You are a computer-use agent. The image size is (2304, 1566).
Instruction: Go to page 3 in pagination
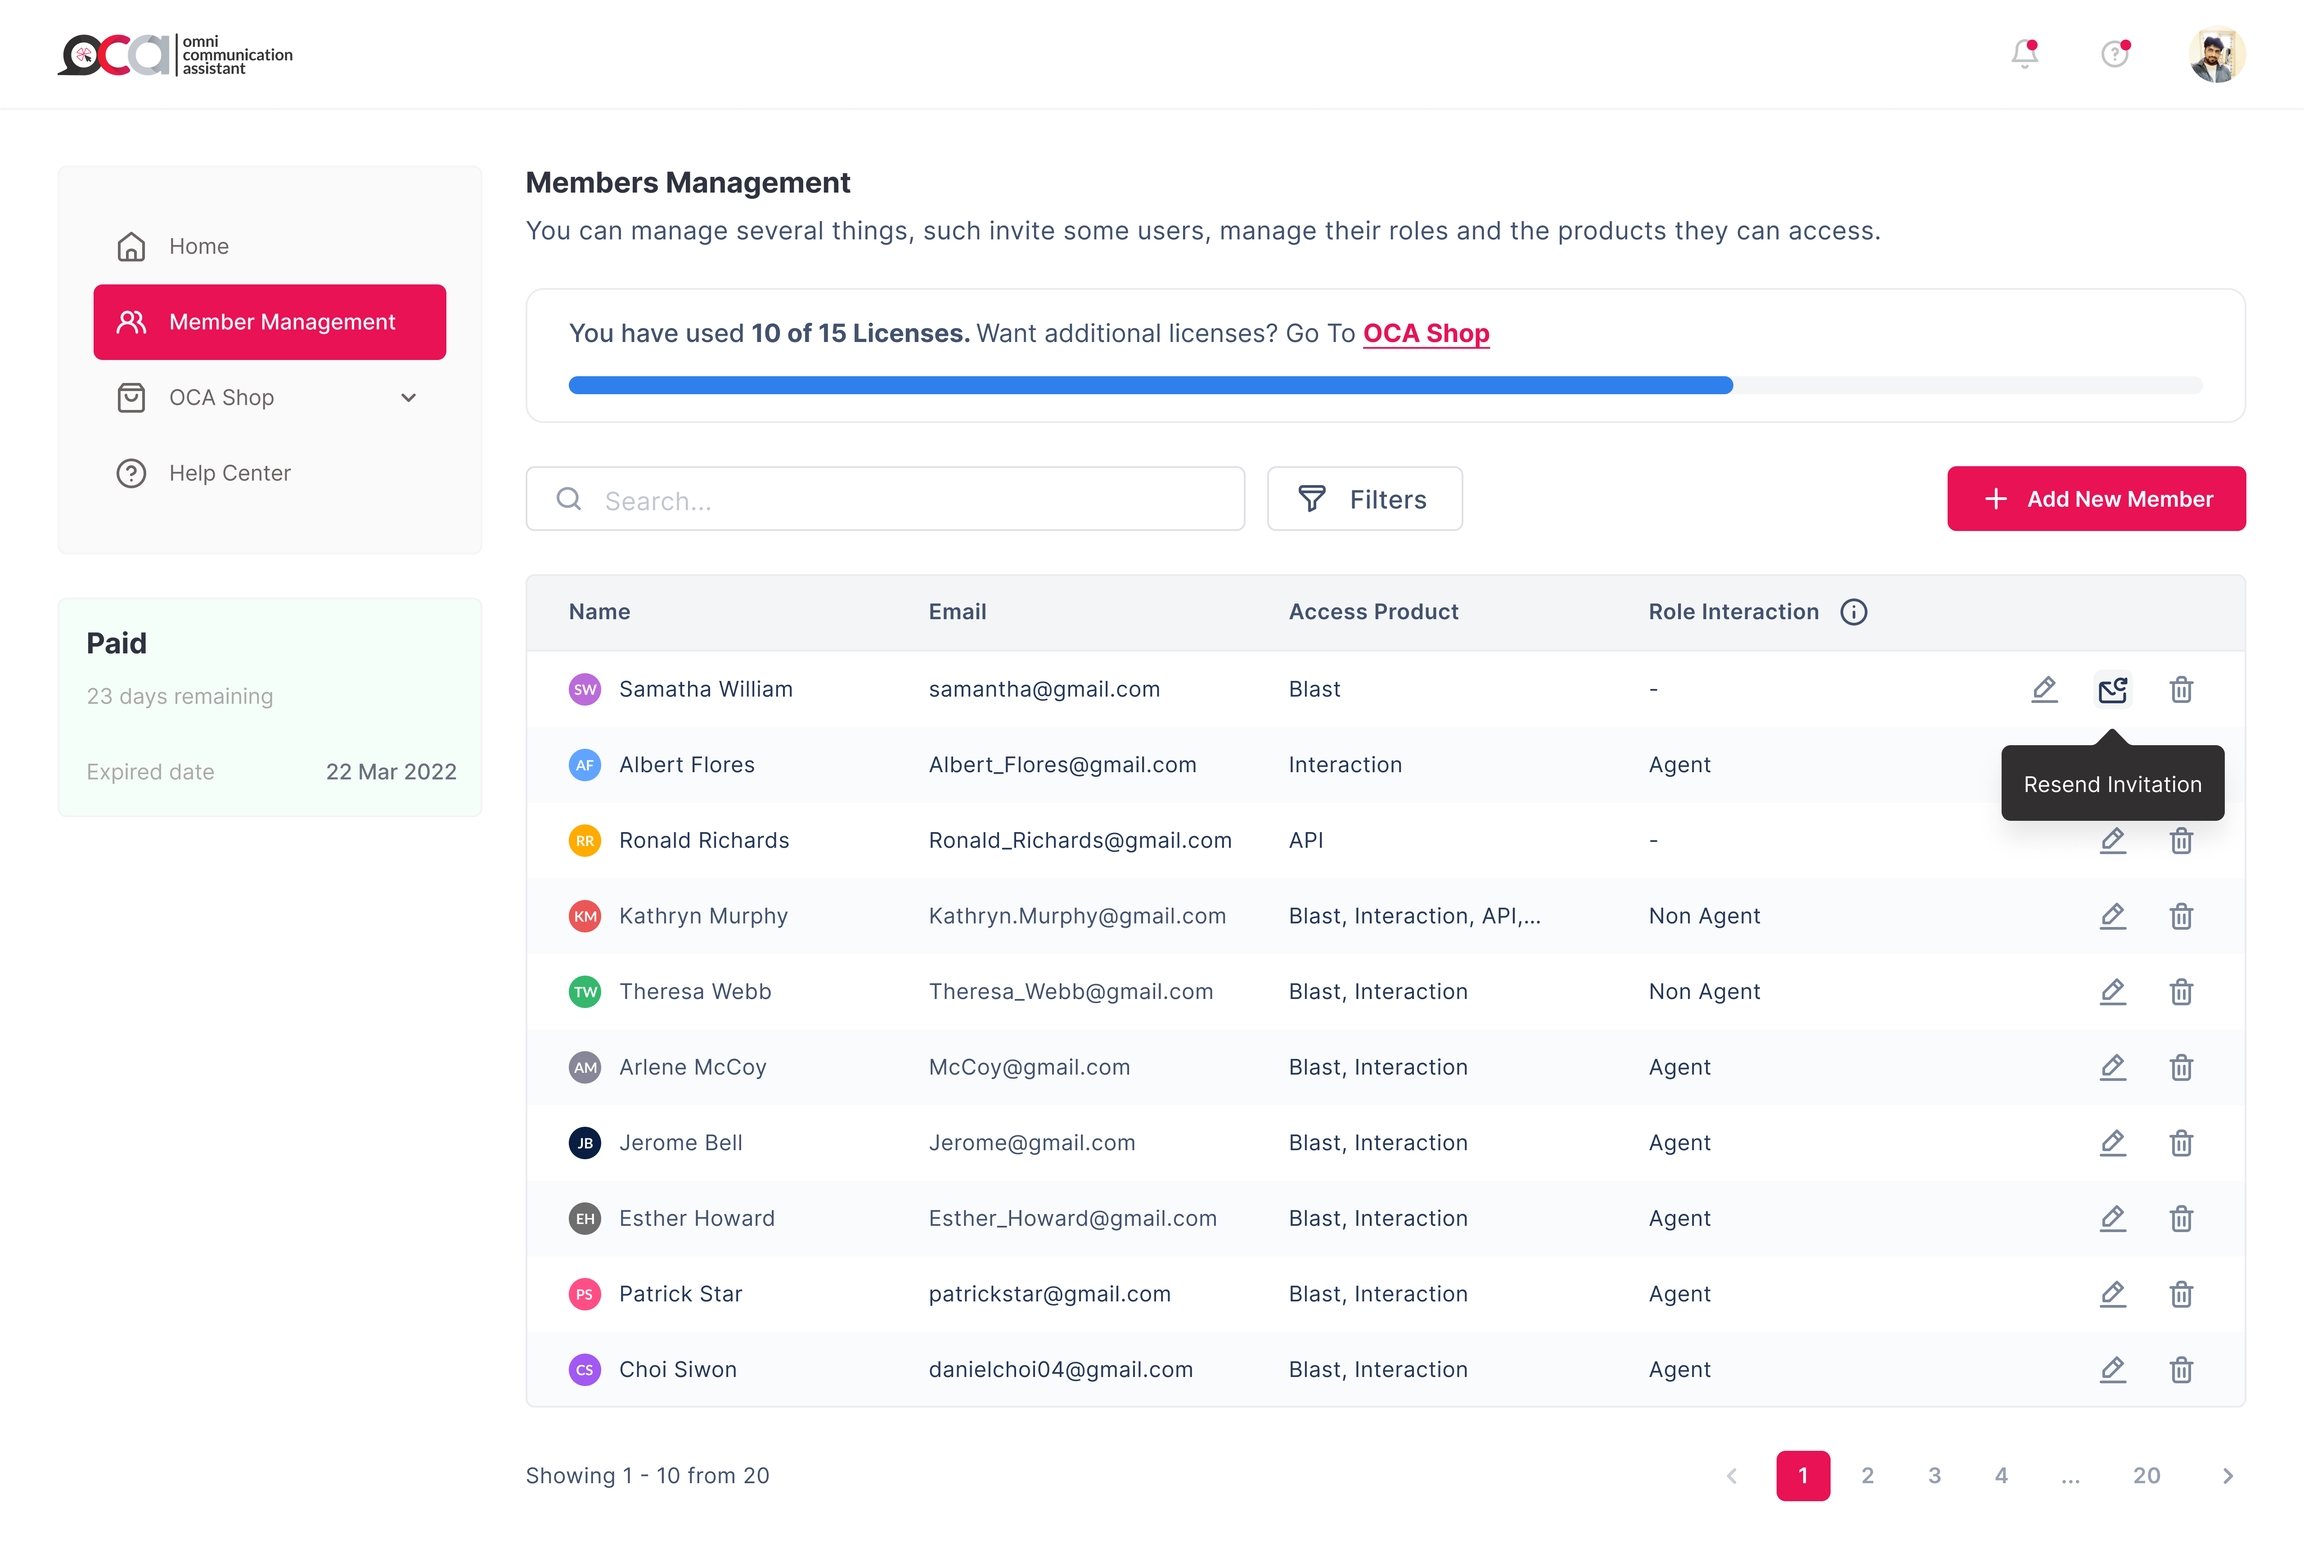1934,1476
